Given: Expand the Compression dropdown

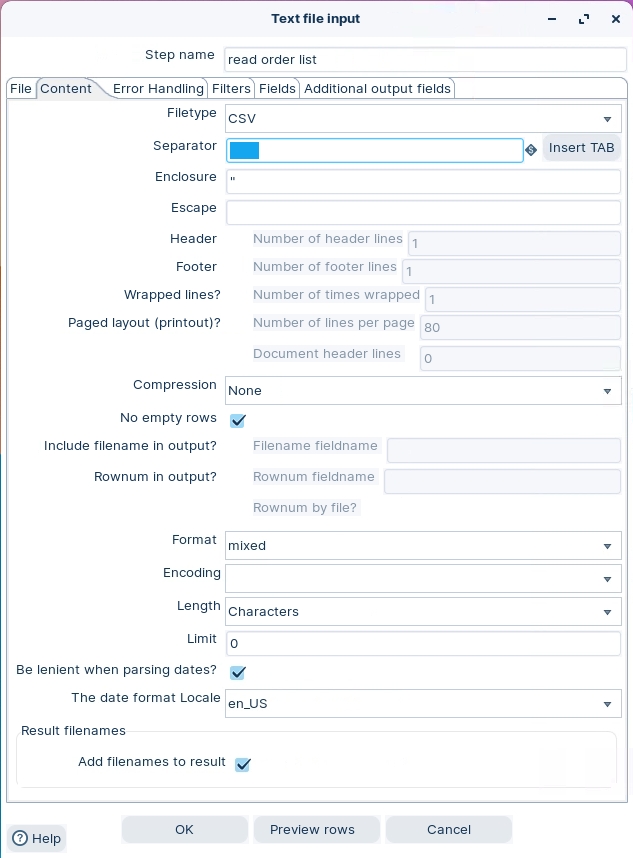Looking at the screenshot, I should tap(607, 391).
